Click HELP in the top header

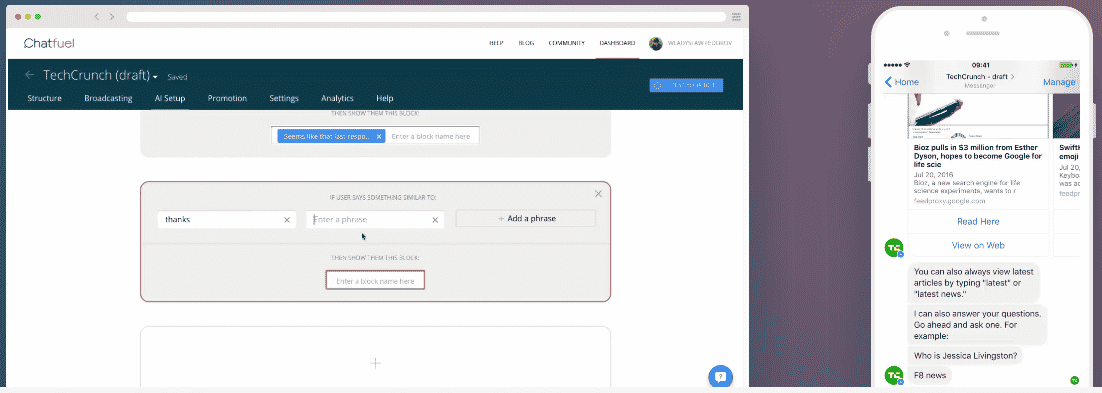click(496, 44)
